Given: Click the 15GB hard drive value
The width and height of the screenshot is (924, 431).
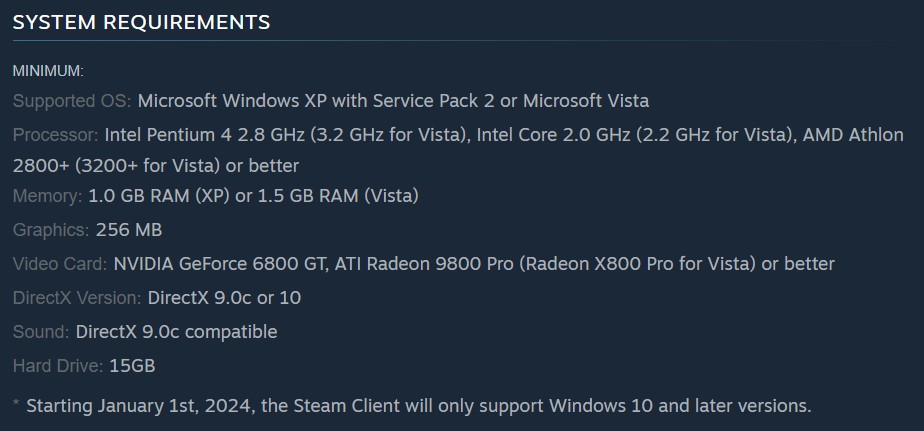Looking at the screenshot, I should pos(133,366).
